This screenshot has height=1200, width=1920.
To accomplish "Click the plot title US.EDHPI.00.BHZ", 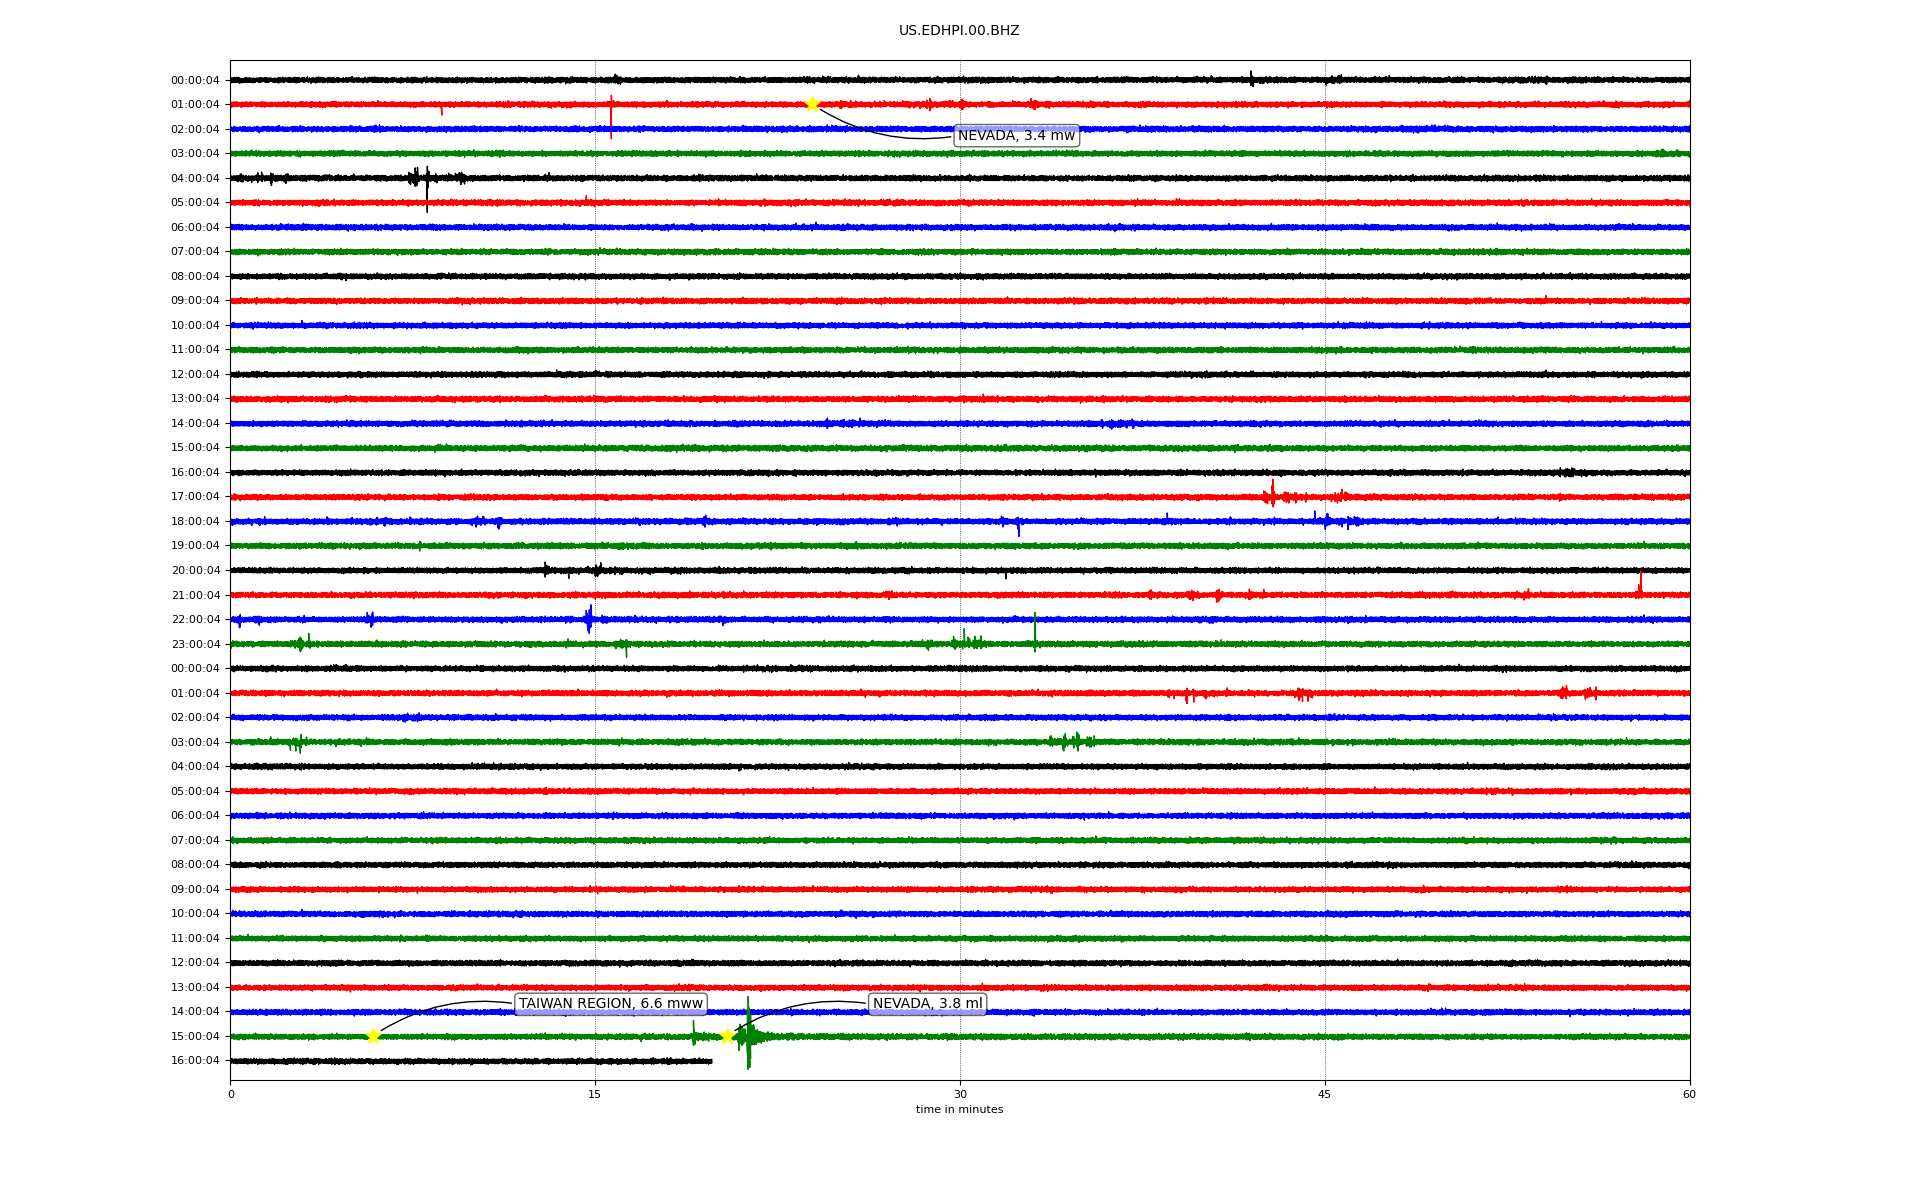I will pyautogui.click(x=959, y=31).
